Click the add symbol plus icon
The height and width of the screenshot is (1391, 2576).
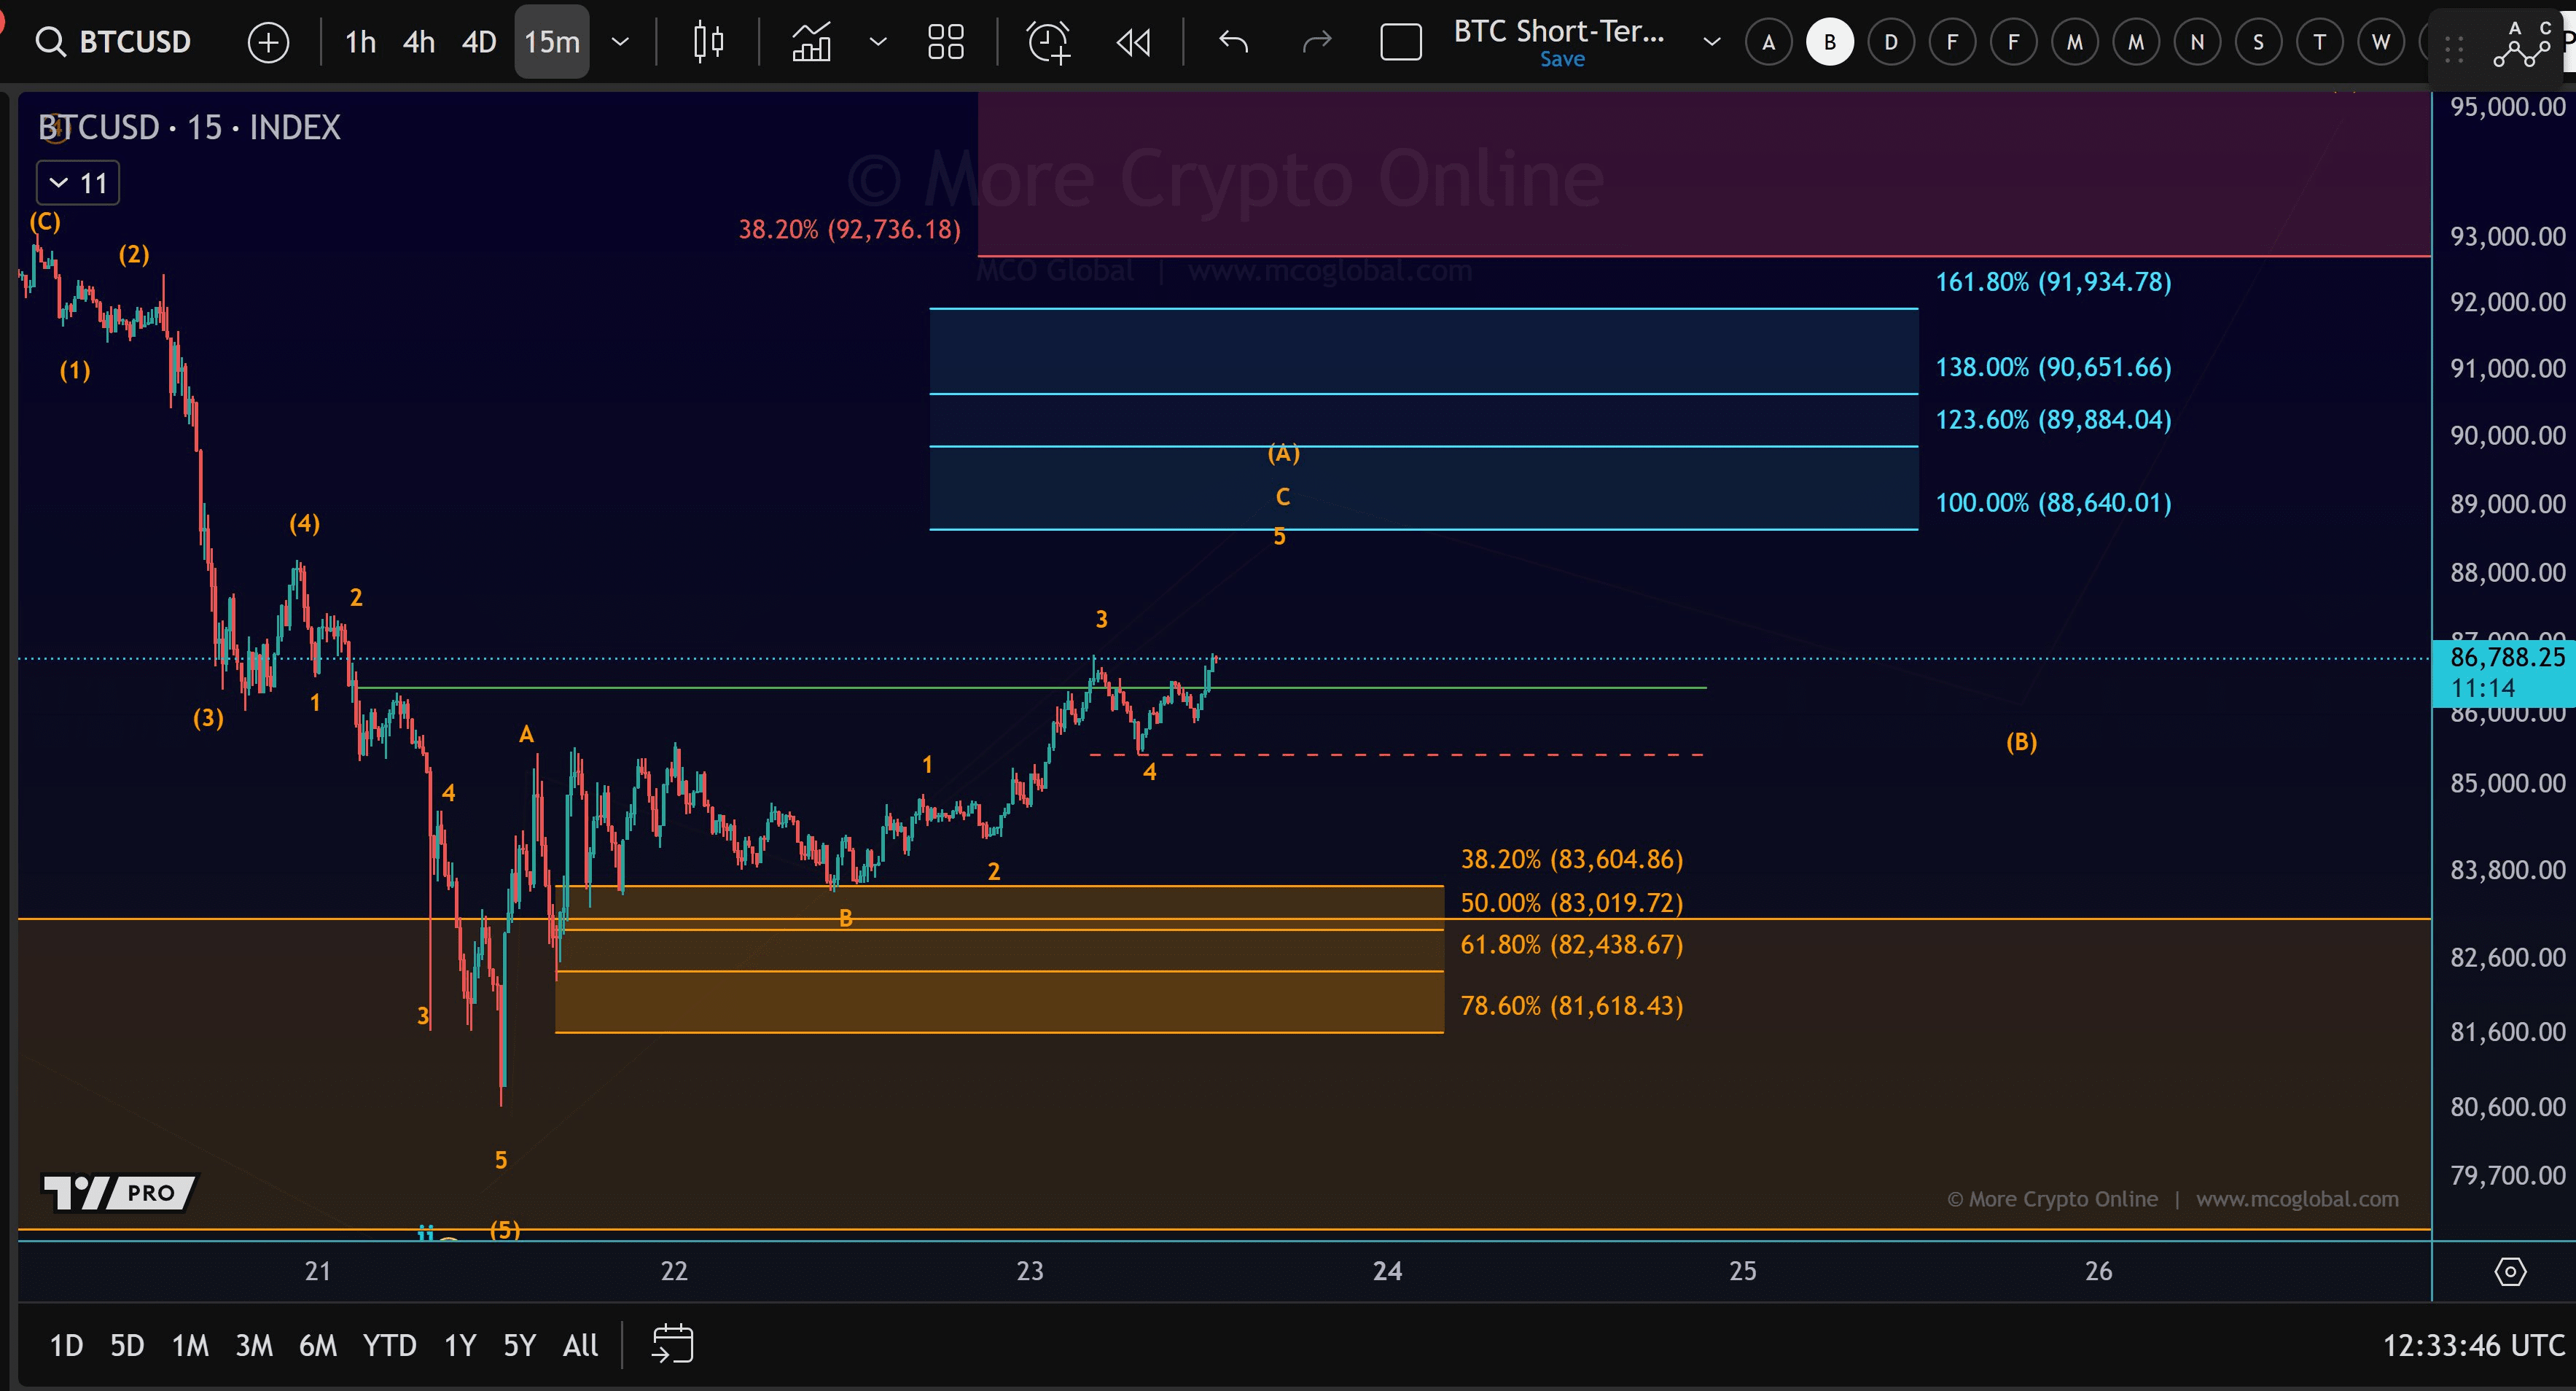pos(268,42)
